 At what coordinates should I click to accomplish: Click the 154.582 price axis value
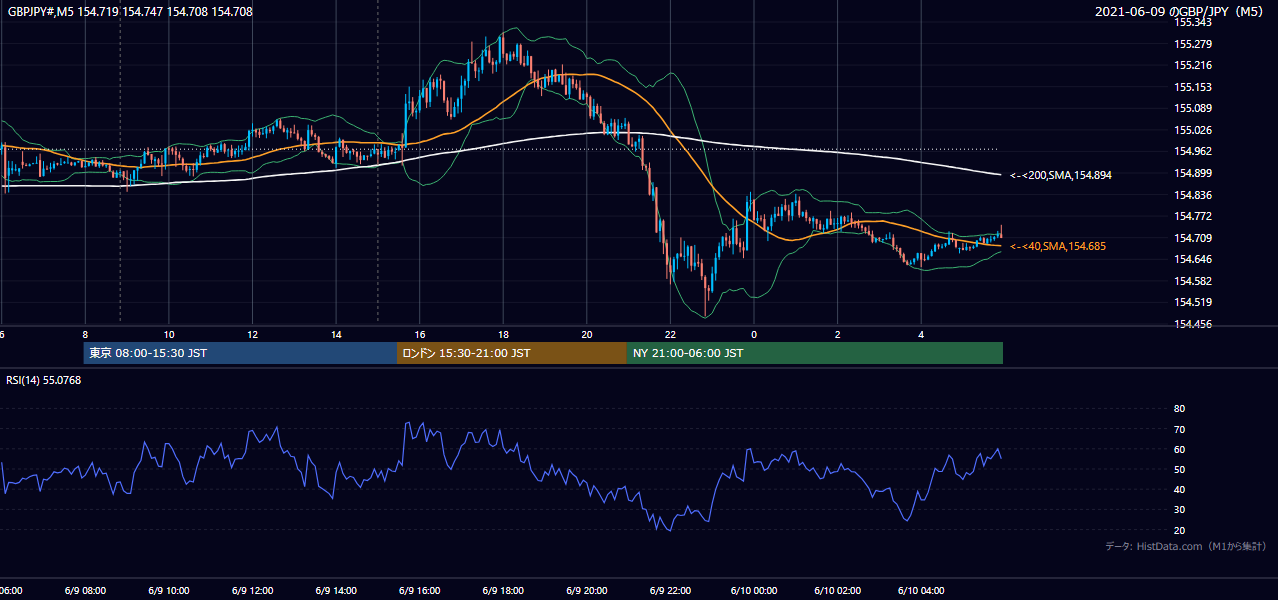pyautogui.click(x=1193, y=281)
